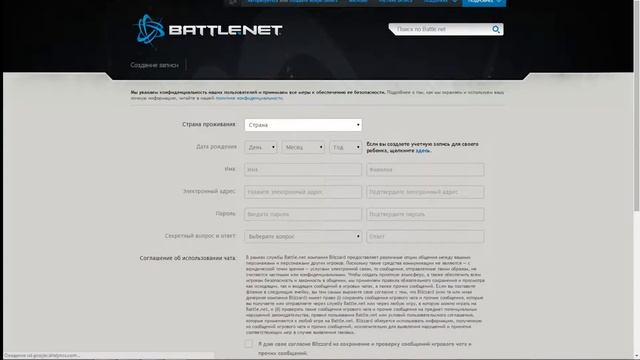Click the Подтвердите пароль field
This screenshot has height=360, width=640.
[425, 214]
